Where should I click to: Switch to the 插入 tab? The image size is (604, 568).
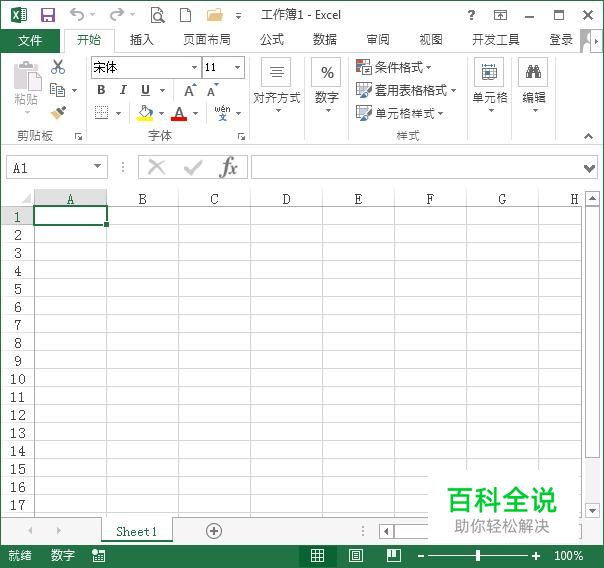coord(141,40)
